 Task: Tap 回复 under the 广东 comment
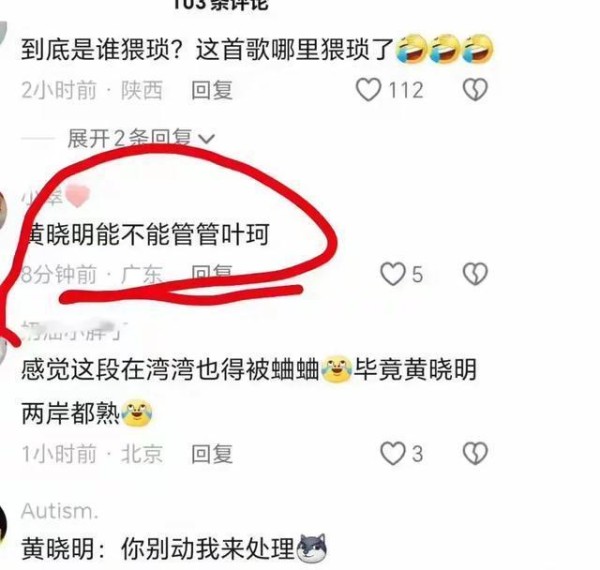pos(212,272)
